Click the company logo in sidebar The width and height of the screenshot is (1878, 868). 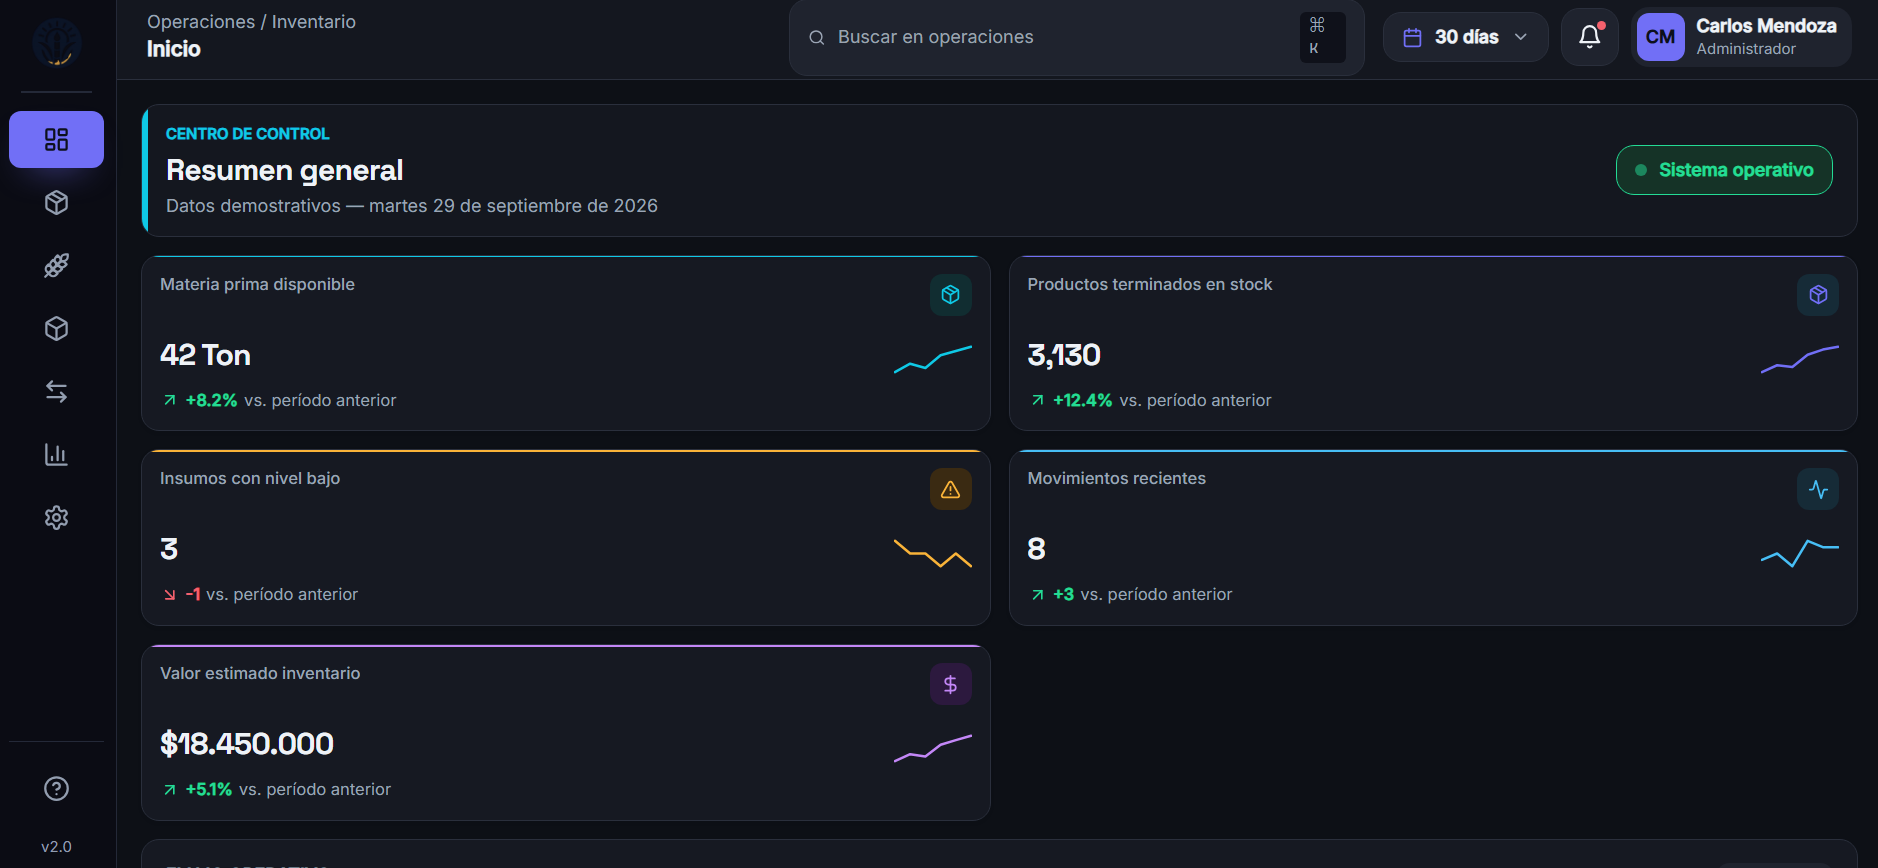[57, 43]
